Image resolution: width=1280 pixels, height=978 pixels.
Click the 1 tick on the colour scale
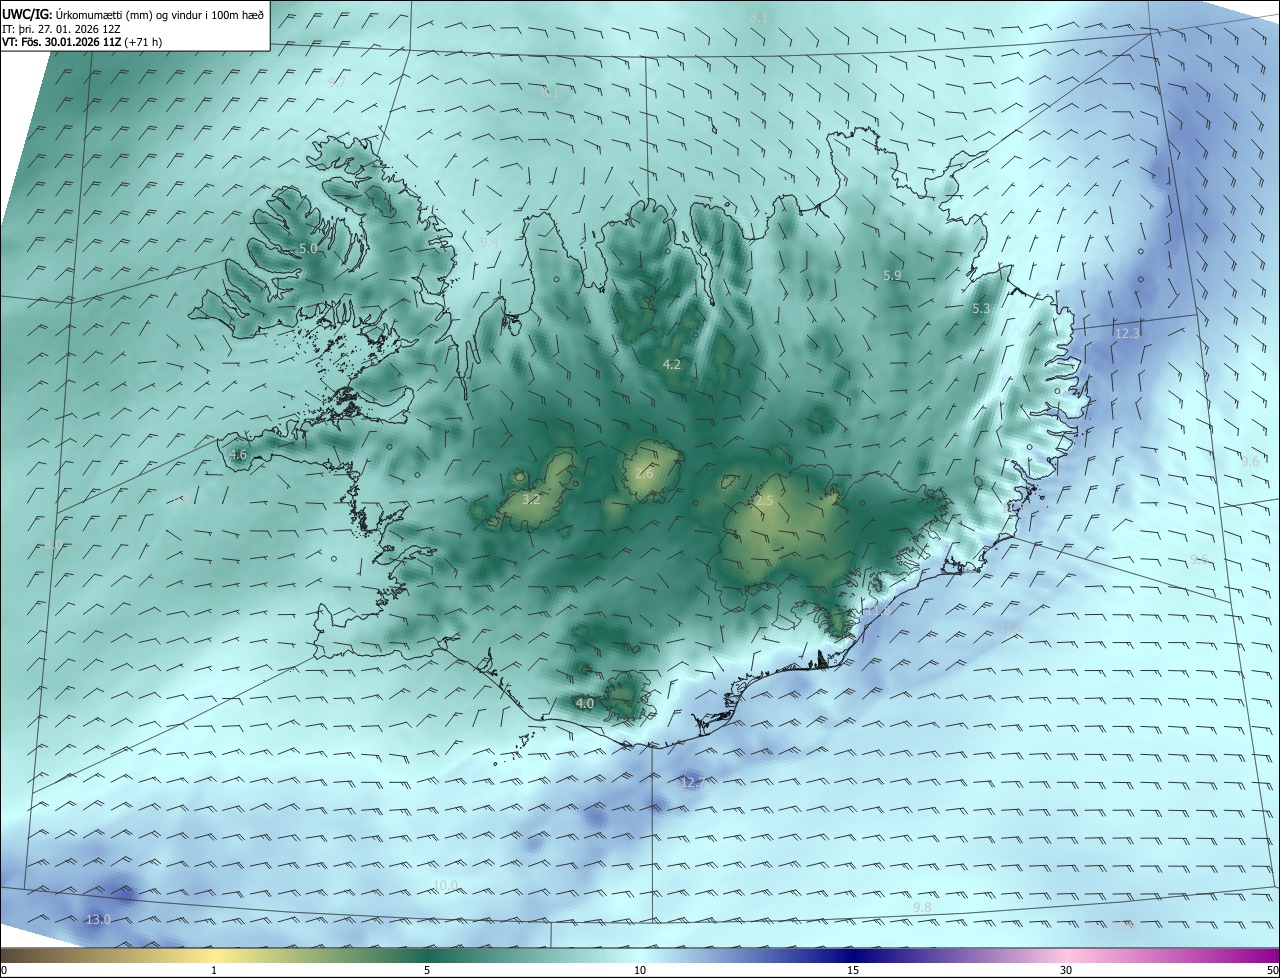tap(214, 971)
